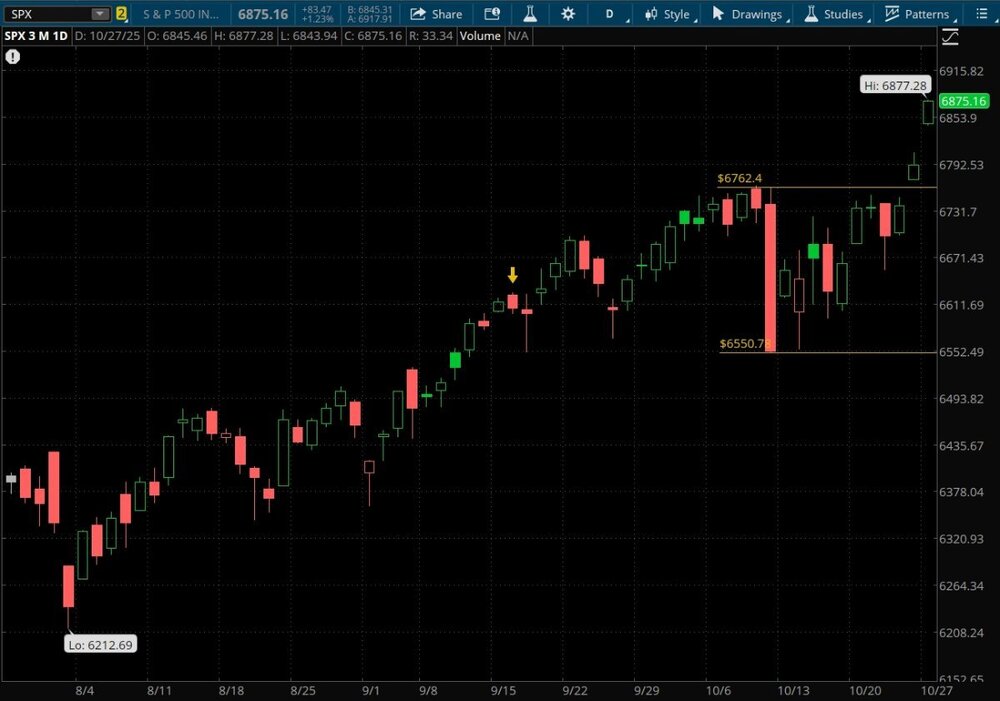Viewport: 1000px width, 701px height.
Task: Click the Volume label in data bar
Action: click(479, 36)
